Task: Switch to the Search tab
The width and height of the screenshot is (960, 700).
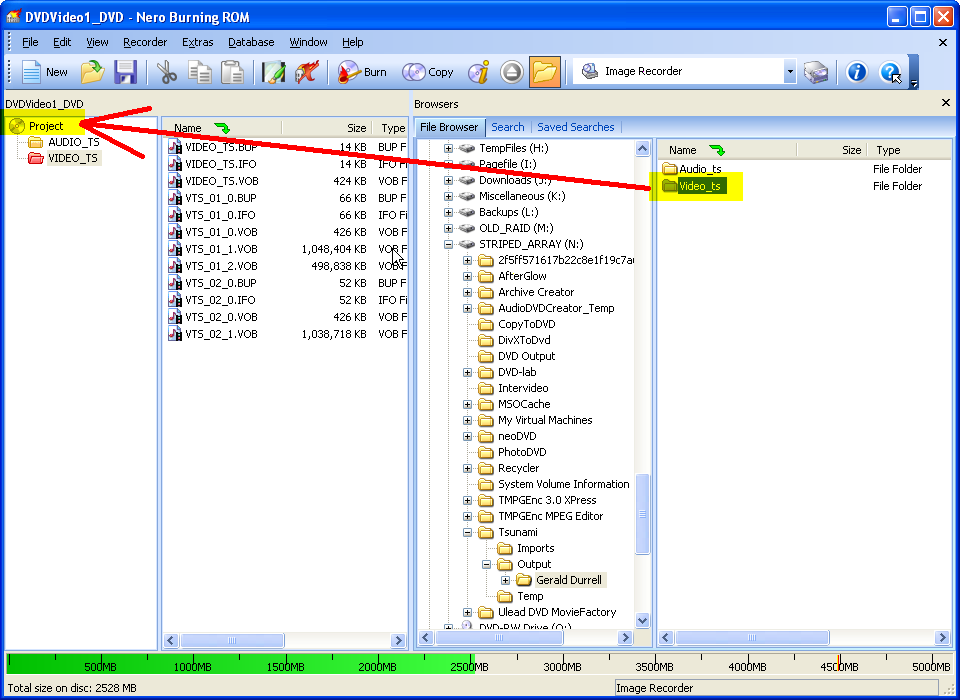Action: tap(507, 127)
